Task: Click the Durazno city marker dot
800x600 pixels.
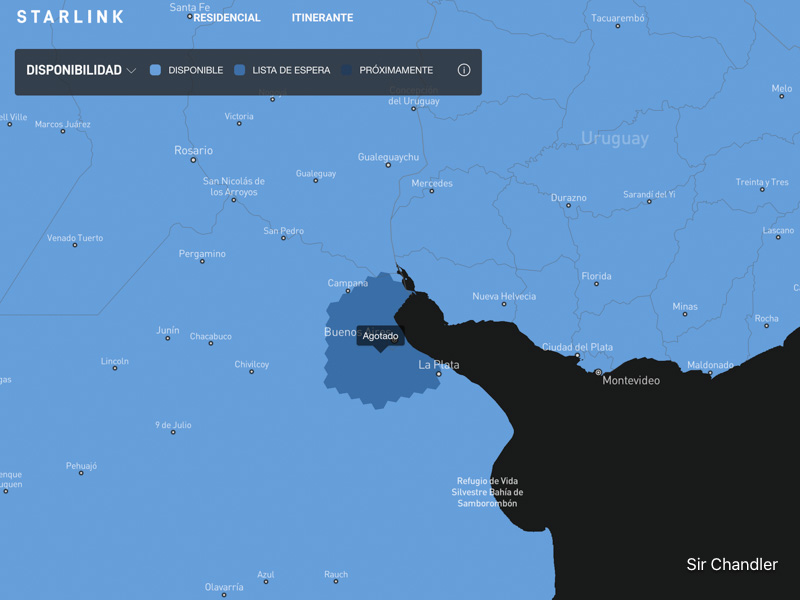Action: point(569,206)
